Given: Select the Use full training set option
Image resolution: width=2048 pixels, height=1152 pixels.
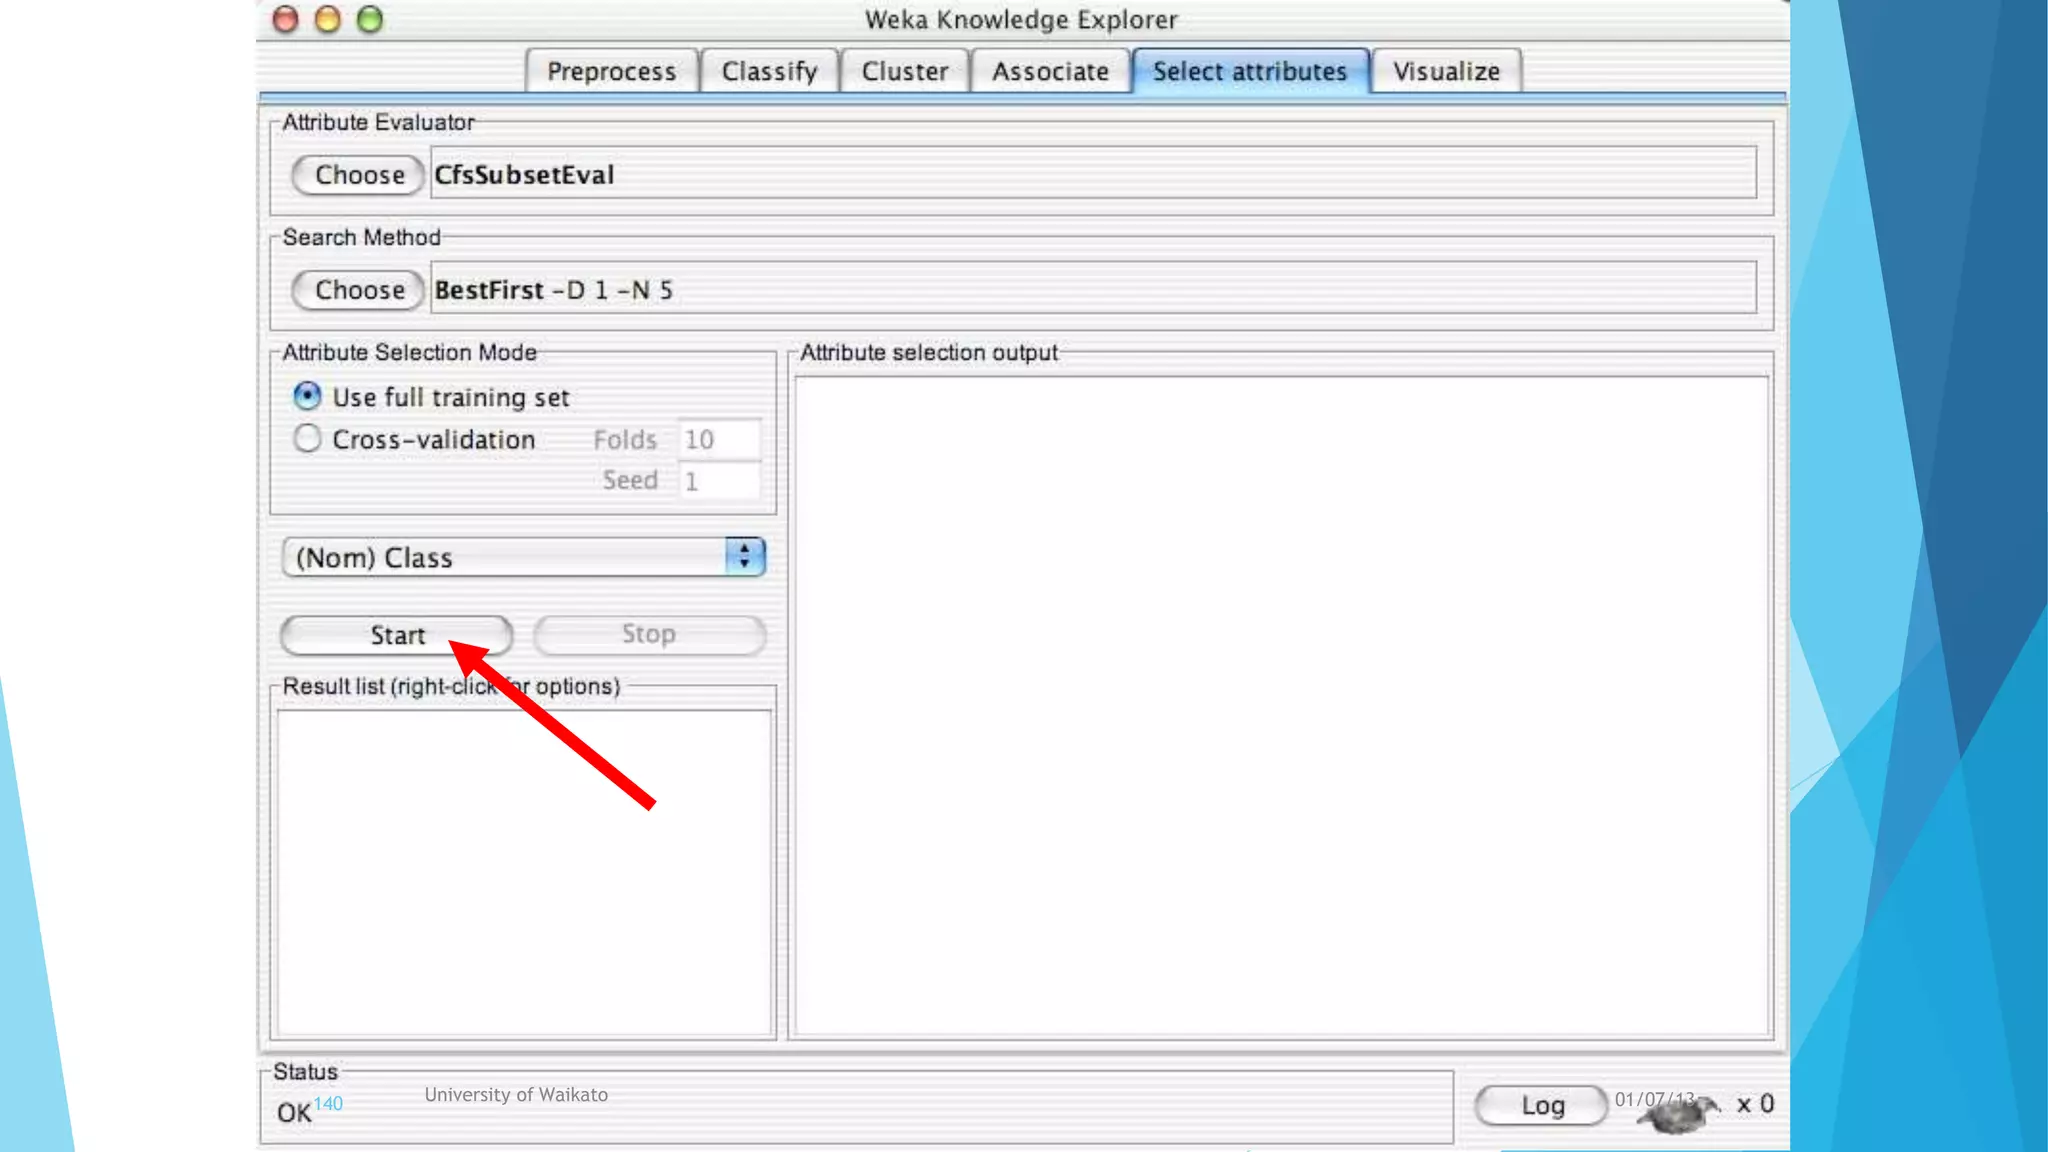Looking at the screenshot, I should [x=307, y=397].
